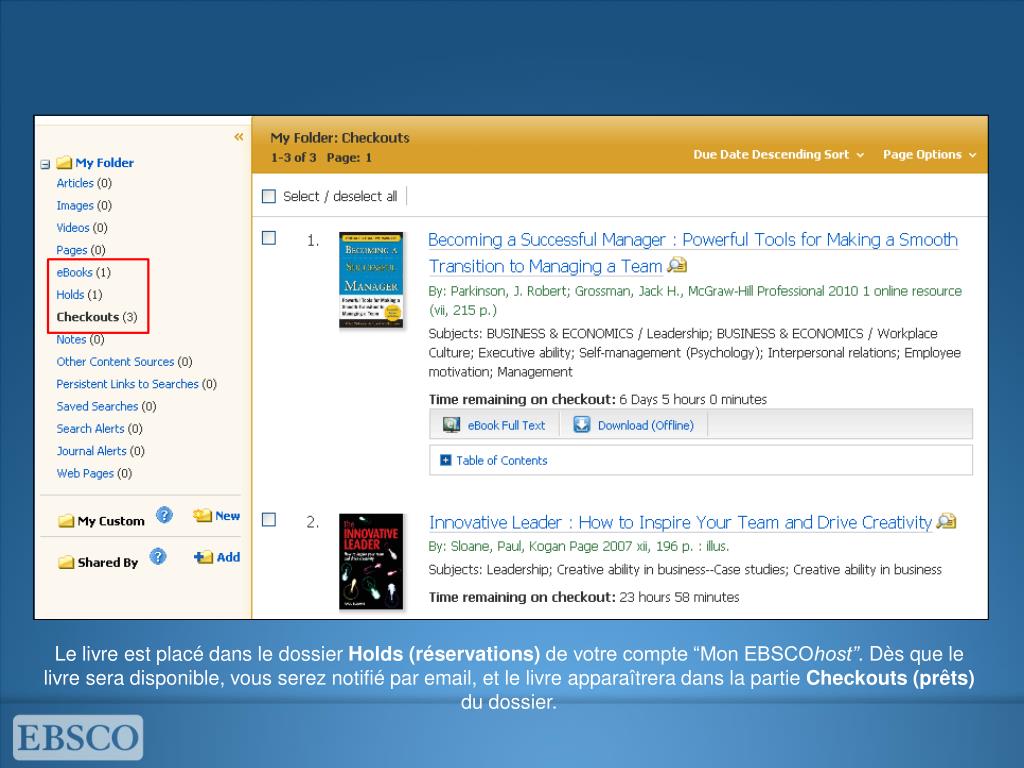Preview Innovative Leader with the magnifier icon
This screenshot has height=768, width=1024.
coord(946,521)
